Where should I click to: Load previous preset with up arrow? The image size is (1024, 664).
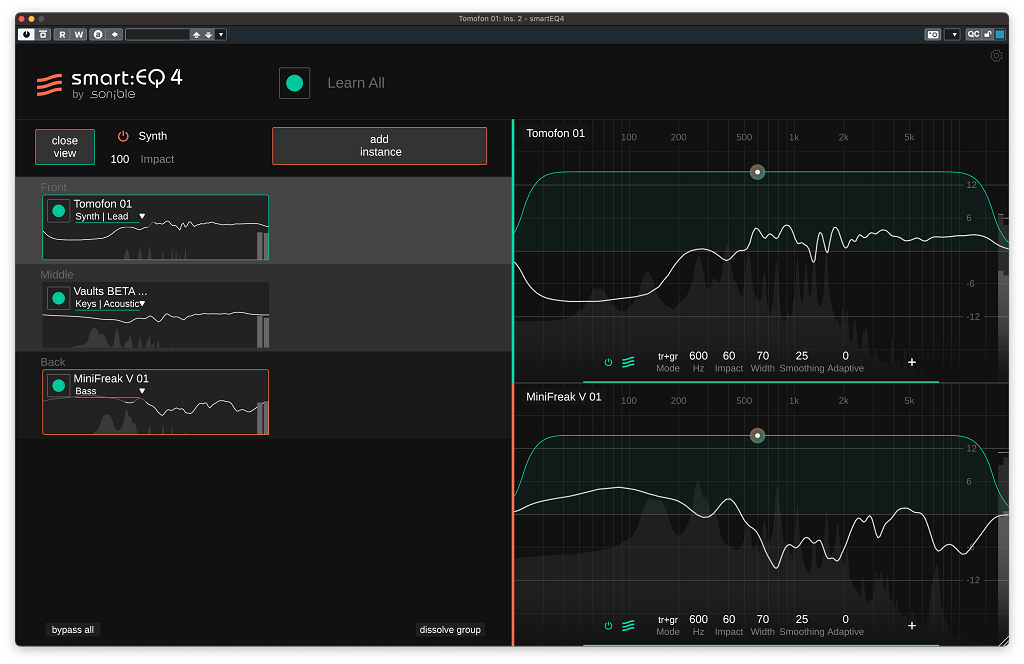click(x=196, y=35)
